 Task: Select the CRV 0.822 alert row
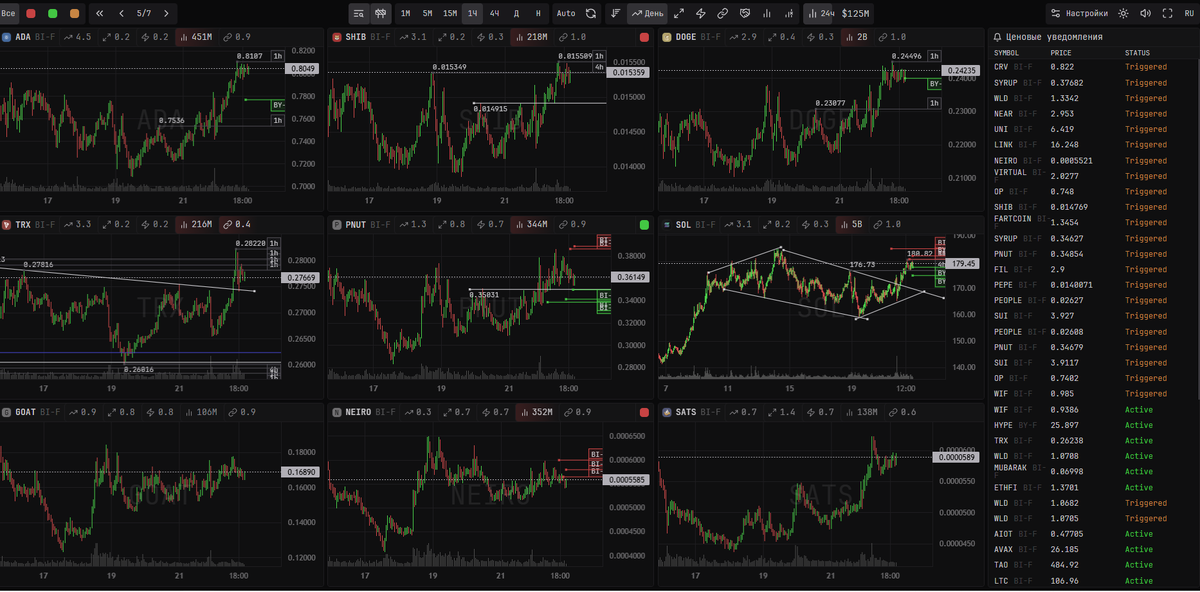[1094, 67]
